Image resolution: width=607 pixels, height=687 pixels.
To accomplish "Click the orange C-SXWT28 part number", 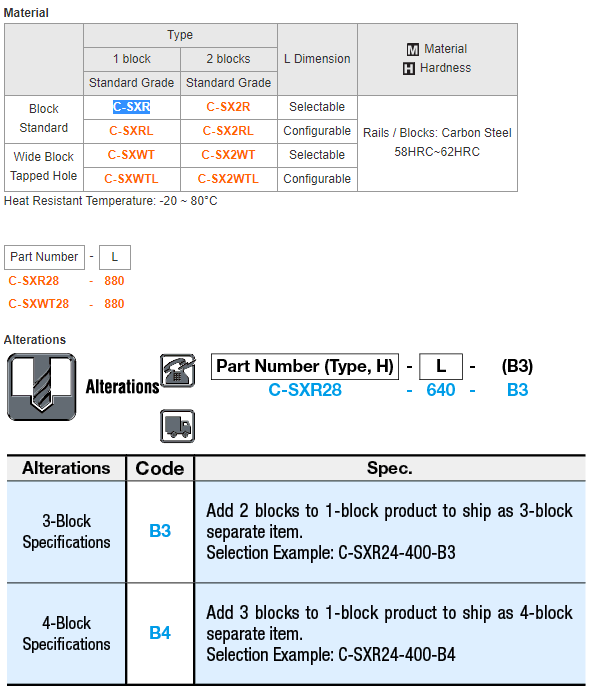I will pyautogui.click(x=39, y=304).
